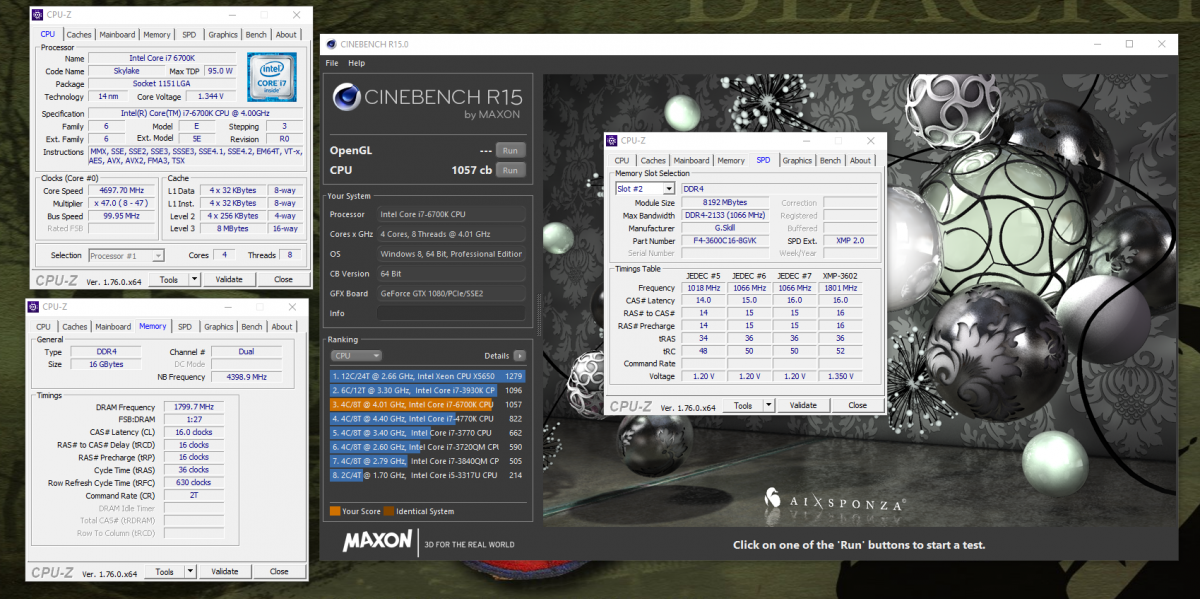The width and height of the screenshot is (1200, 599).
Task: Select CPU tab in CPU-Z memory window
Action: (x=43, y=327)
